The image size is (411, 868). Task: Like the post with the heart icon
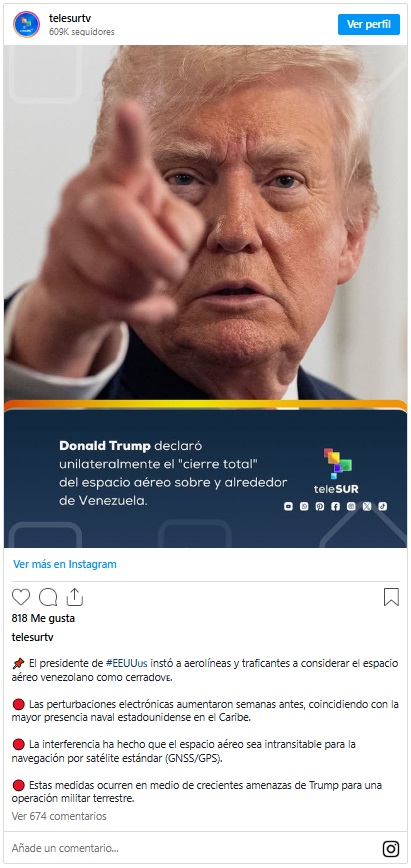click(21, 597)
